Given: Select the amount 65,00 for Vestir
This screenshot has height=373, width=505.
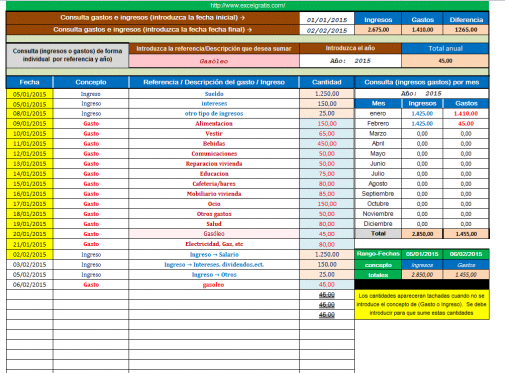Looking at the screenshot, I should [327, 134].
